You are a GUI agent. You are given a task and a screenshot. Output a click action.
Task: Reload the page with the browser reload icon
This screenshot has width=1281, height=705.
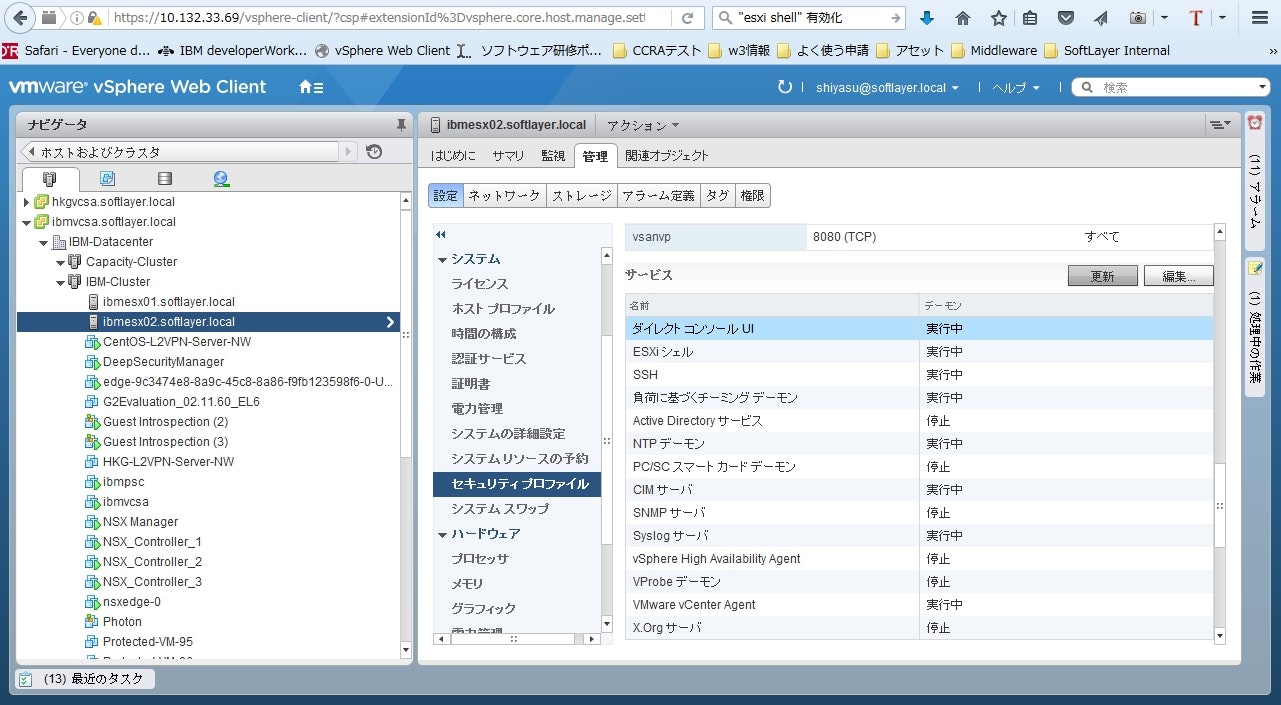pos(687,18)
